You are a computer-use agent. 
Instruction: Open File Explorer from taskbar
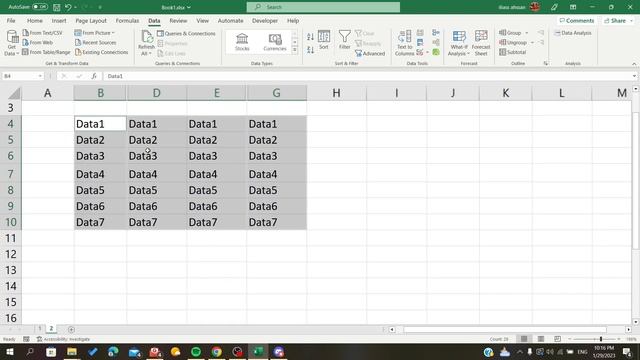72,352
